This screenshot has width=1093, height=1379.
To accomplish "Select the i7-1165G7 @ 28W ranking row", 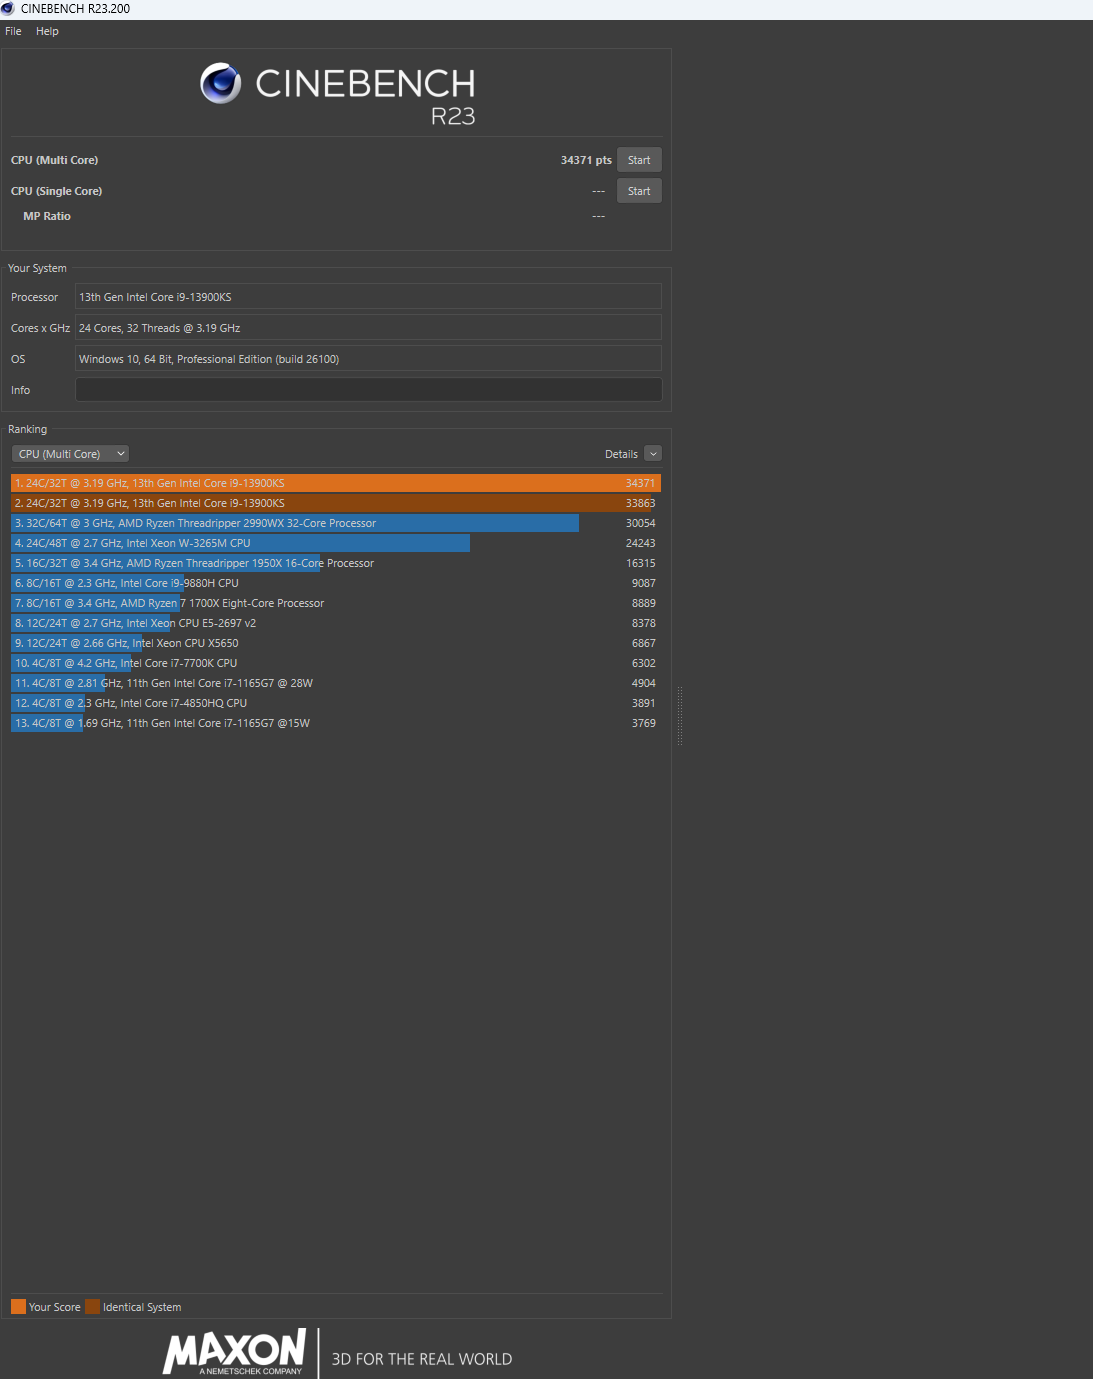I will tap(336, 683).
